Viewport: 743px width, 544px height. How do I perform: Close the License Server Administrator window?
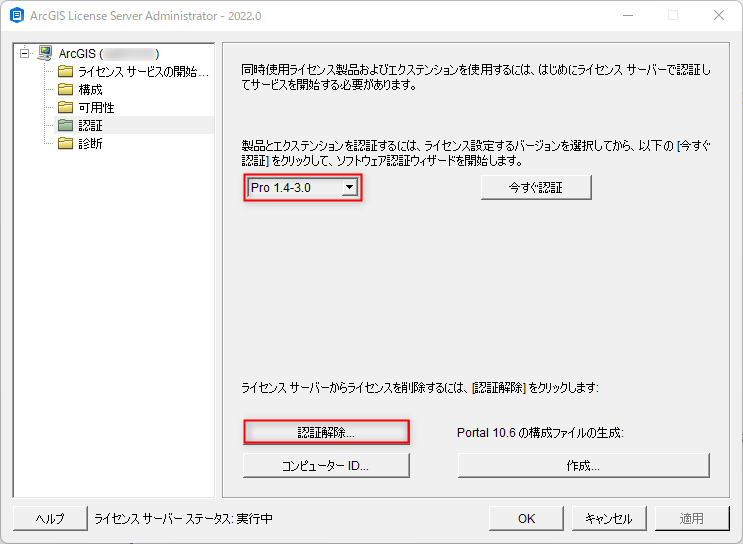[x=719, y=15]
